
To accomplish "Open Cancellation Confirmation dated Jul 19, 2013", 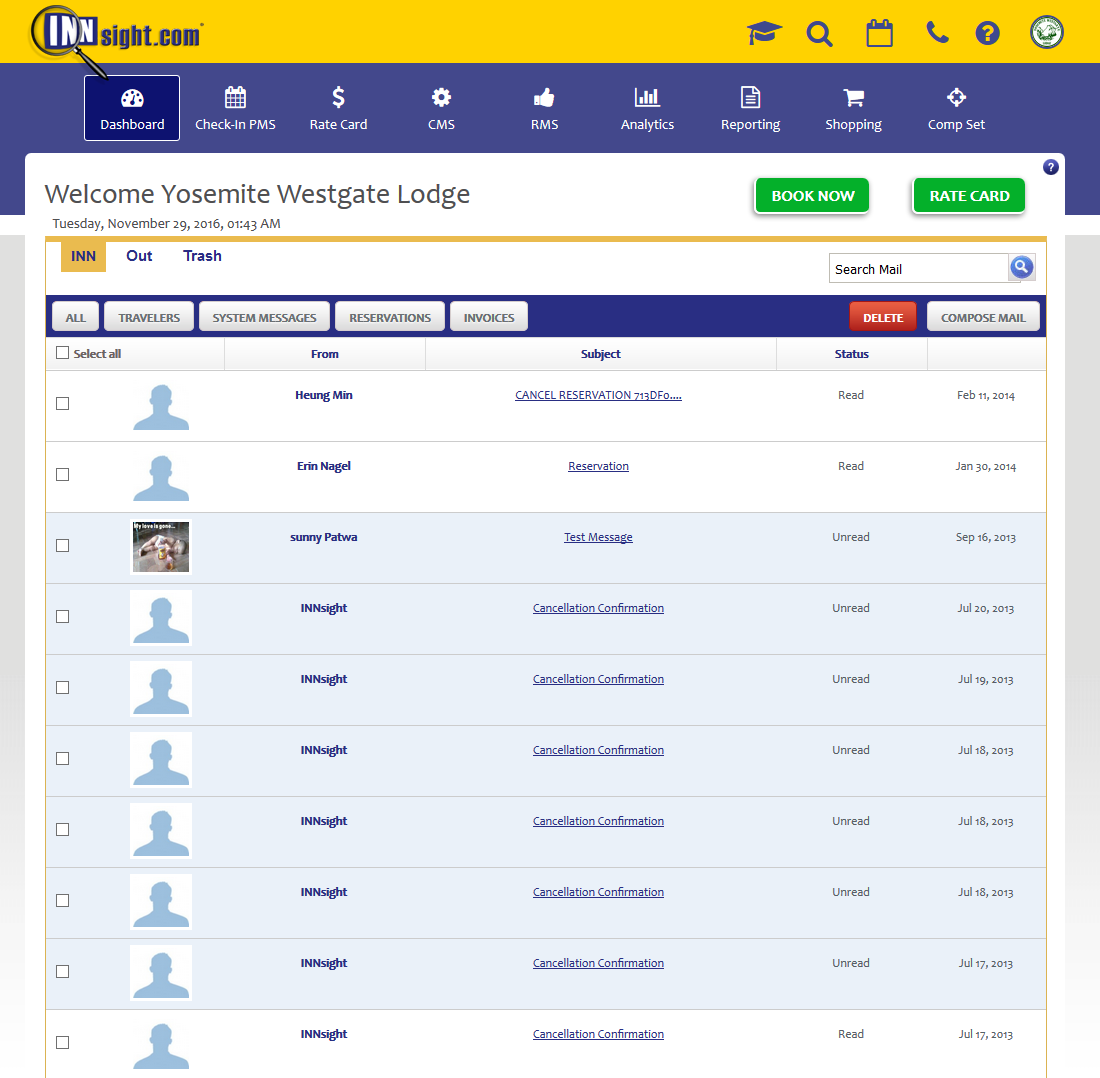I will [598, 679].
